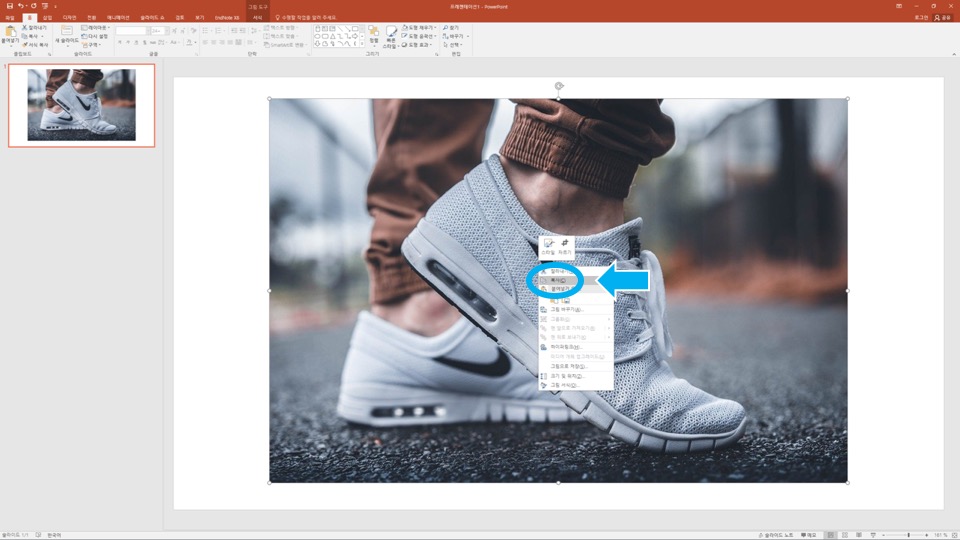Click the 정렬 (Arrange) icon
Screen dimensions: 960x540
point(373,35)
